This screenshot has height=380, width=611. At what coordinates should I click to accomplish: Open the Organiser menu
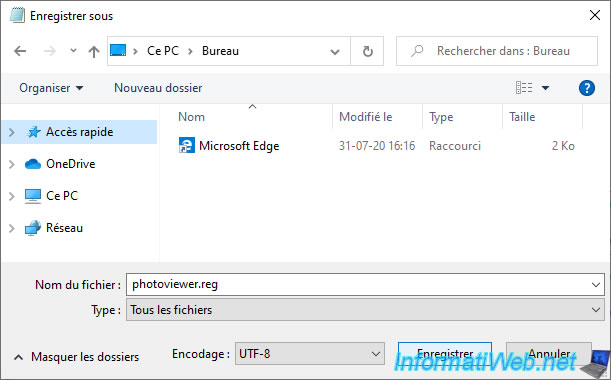click(x=51, y=88)
